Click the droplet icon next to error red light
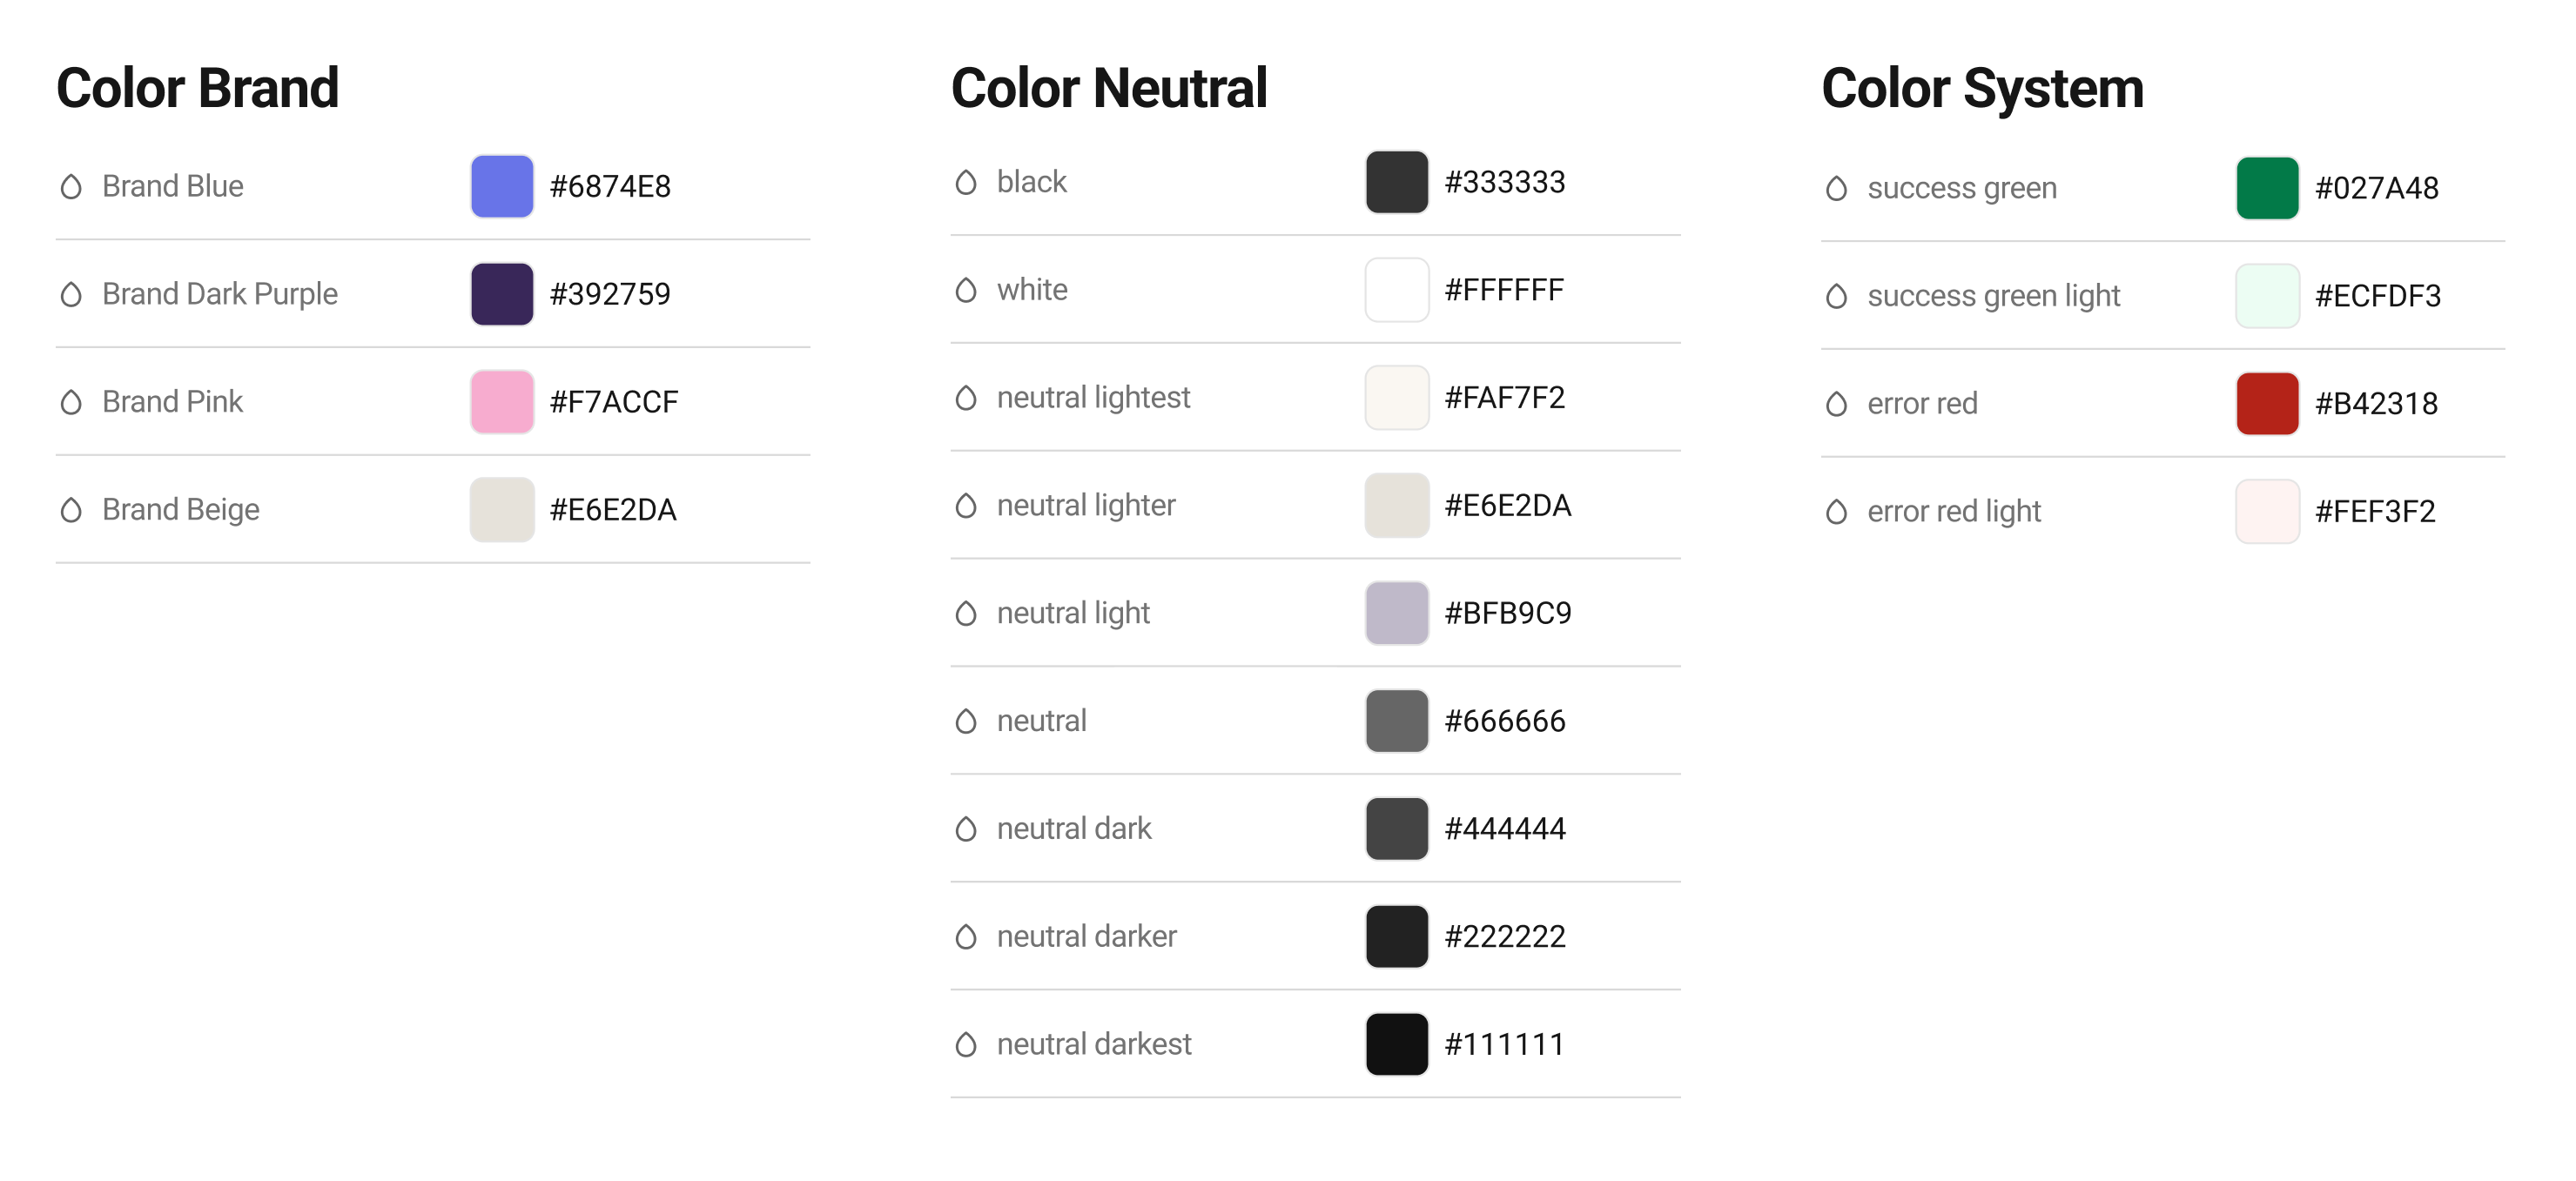 [x=1836, y=512]
